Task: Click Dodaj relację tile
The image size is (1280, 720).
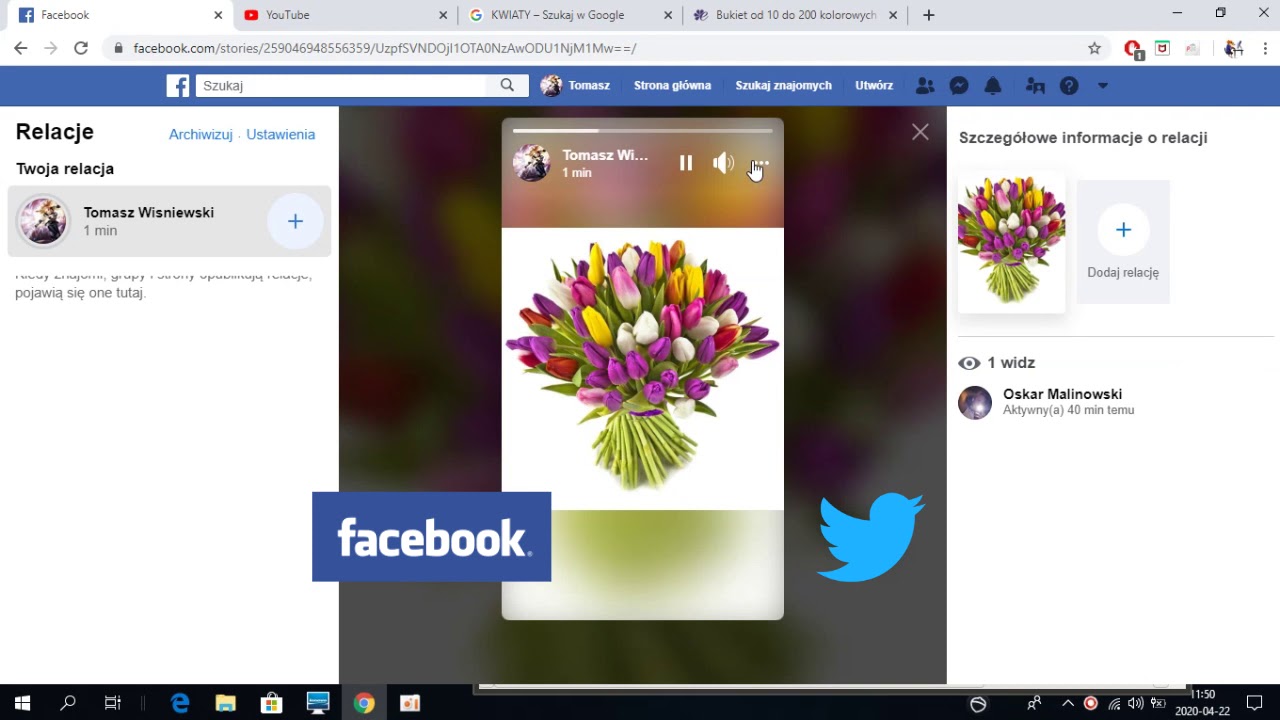Action: pyautogui.click(x=1123, y=242)
